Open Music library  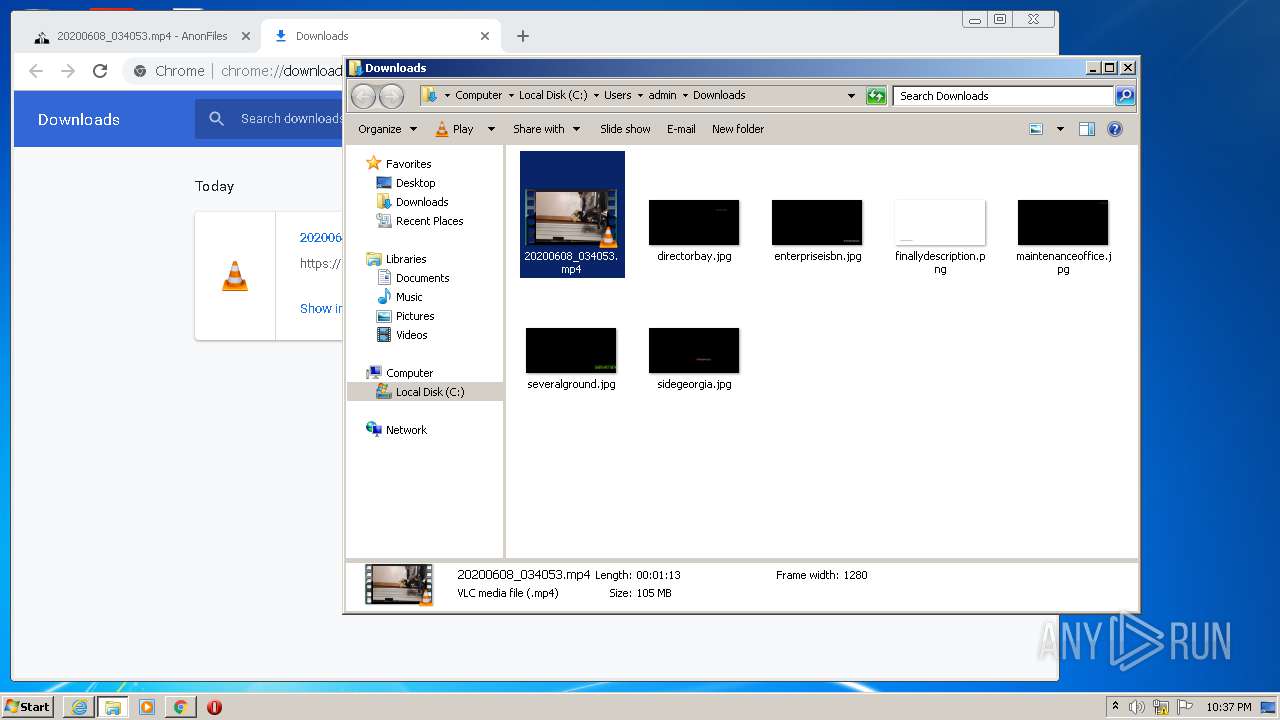[409, 297]
